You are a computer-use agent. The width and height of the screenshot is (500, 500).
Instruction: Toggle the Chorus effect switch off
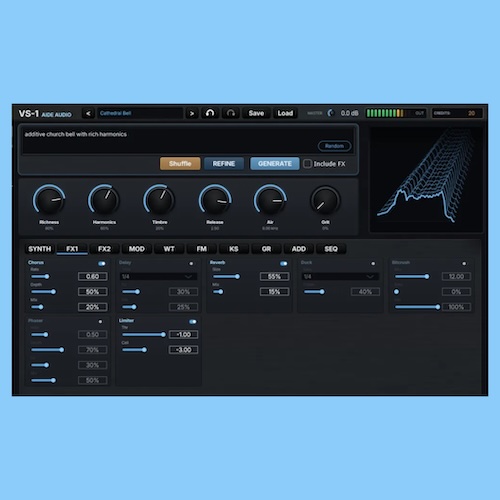pyautogui.click(x=102, y=263)
